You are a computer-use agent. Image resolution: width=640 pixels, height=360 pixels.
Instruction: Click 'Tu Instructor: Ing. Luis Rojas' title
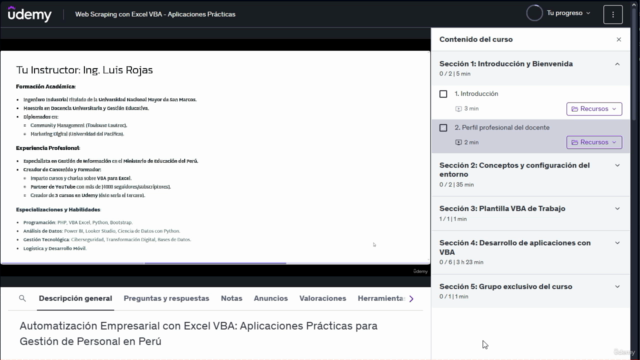click(x=84, y=70)
